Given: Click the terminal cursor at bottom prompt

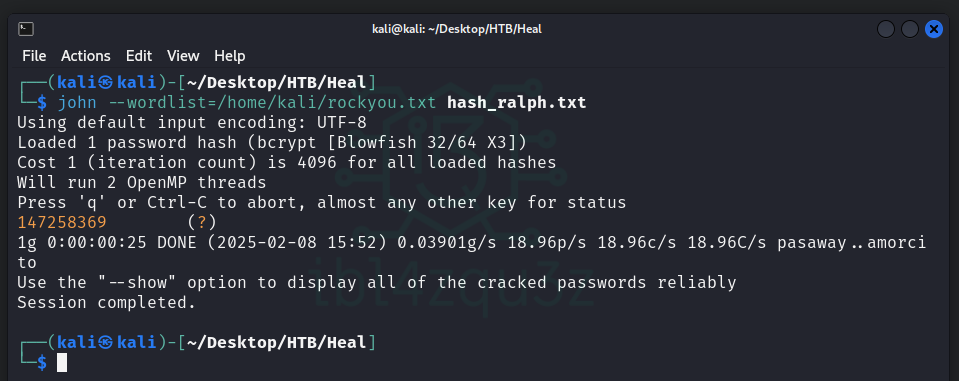Looking at the screenshot, I should click(x=62, y=363).
